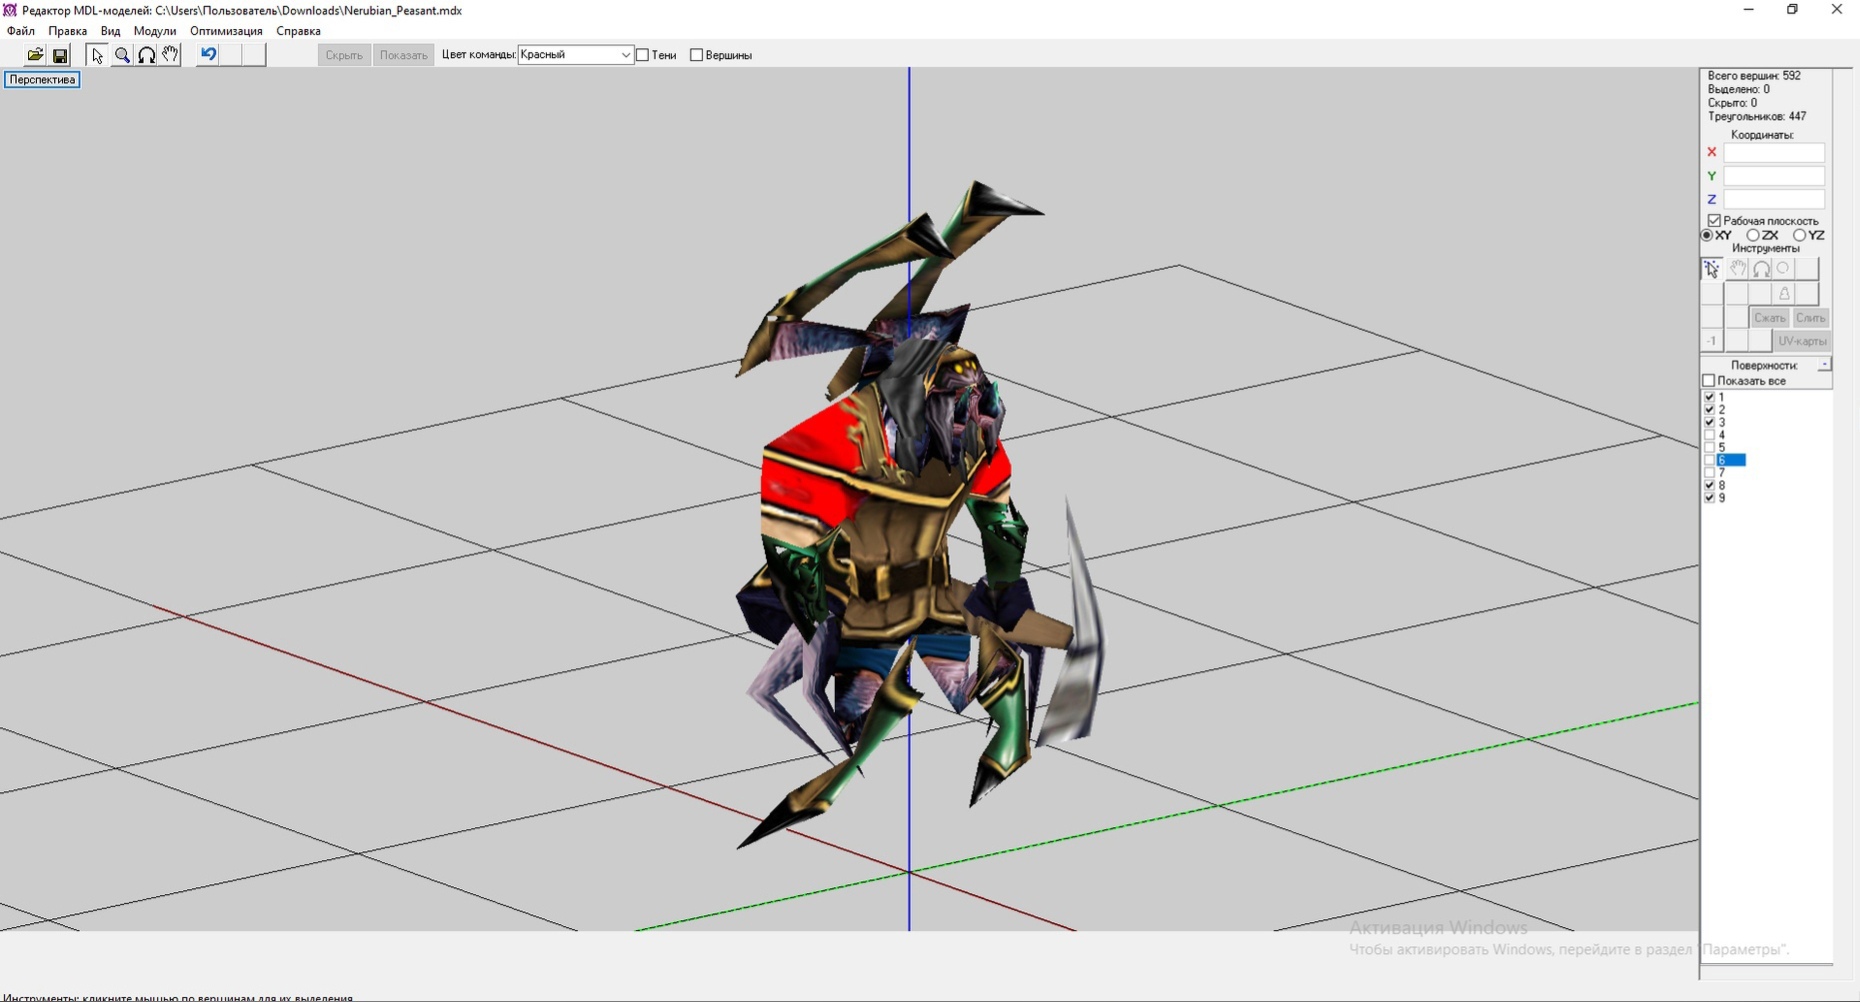Click the Скрыть button
This screenshot has height=1002, width=1860.
[344, 55]
